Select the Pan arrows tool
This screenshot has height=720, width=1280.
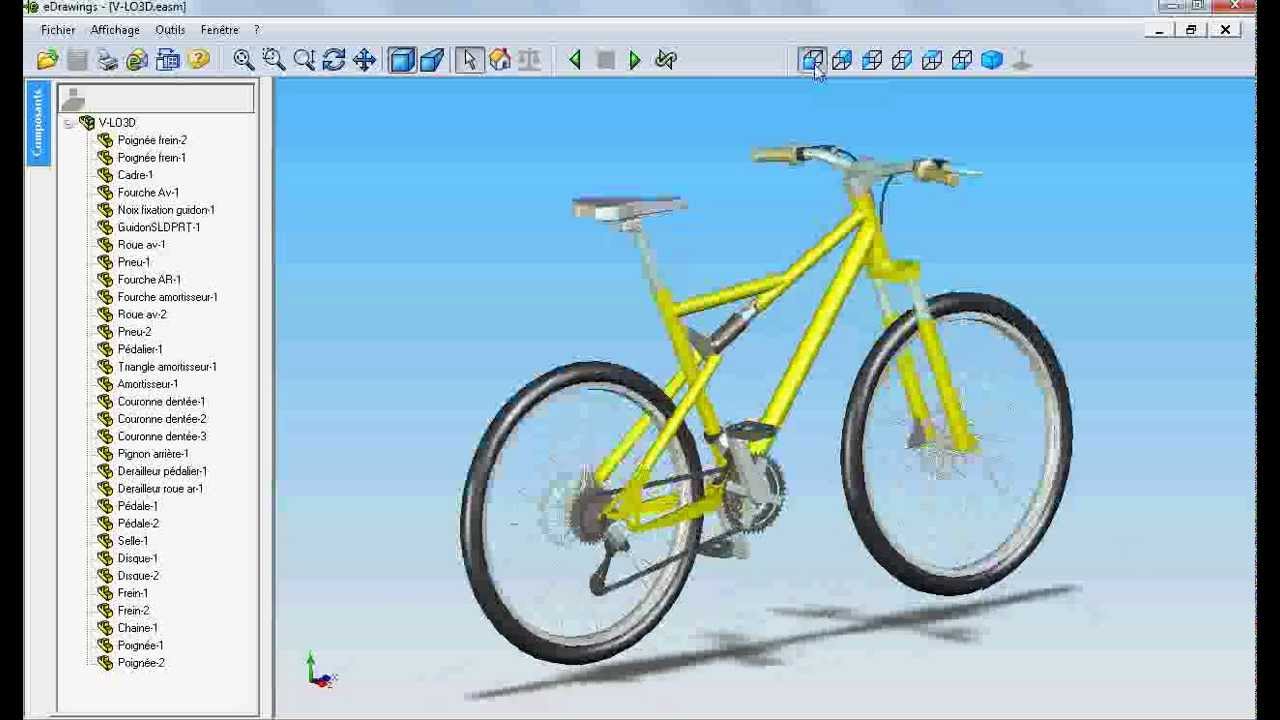(x=364, y=61)
